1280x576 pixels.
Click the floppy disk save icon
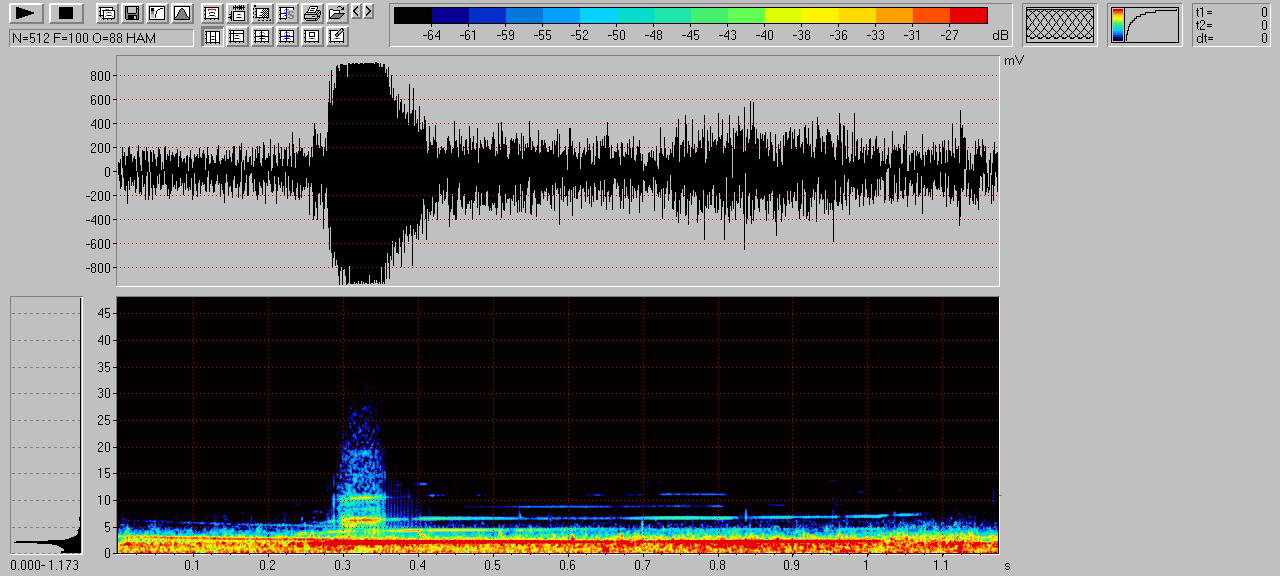[132, 13]
